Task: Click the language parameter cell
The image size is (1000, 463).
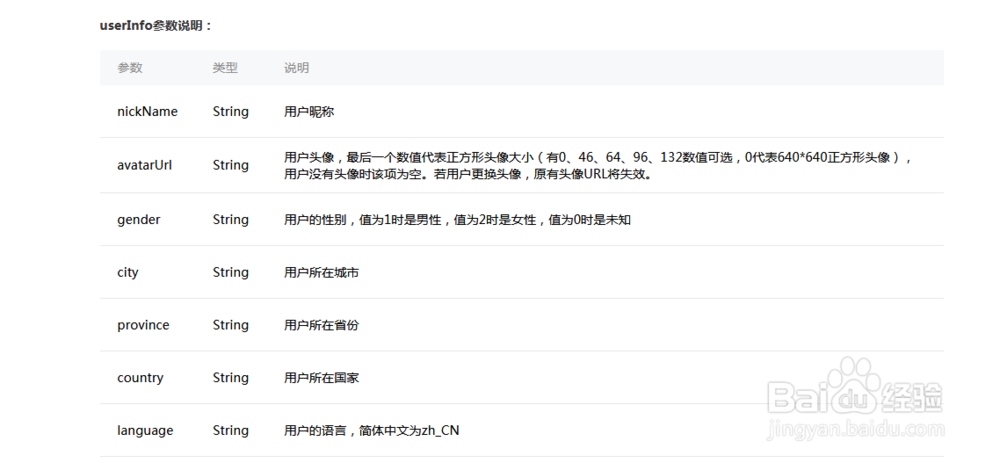Action: (x=145, y=430)
